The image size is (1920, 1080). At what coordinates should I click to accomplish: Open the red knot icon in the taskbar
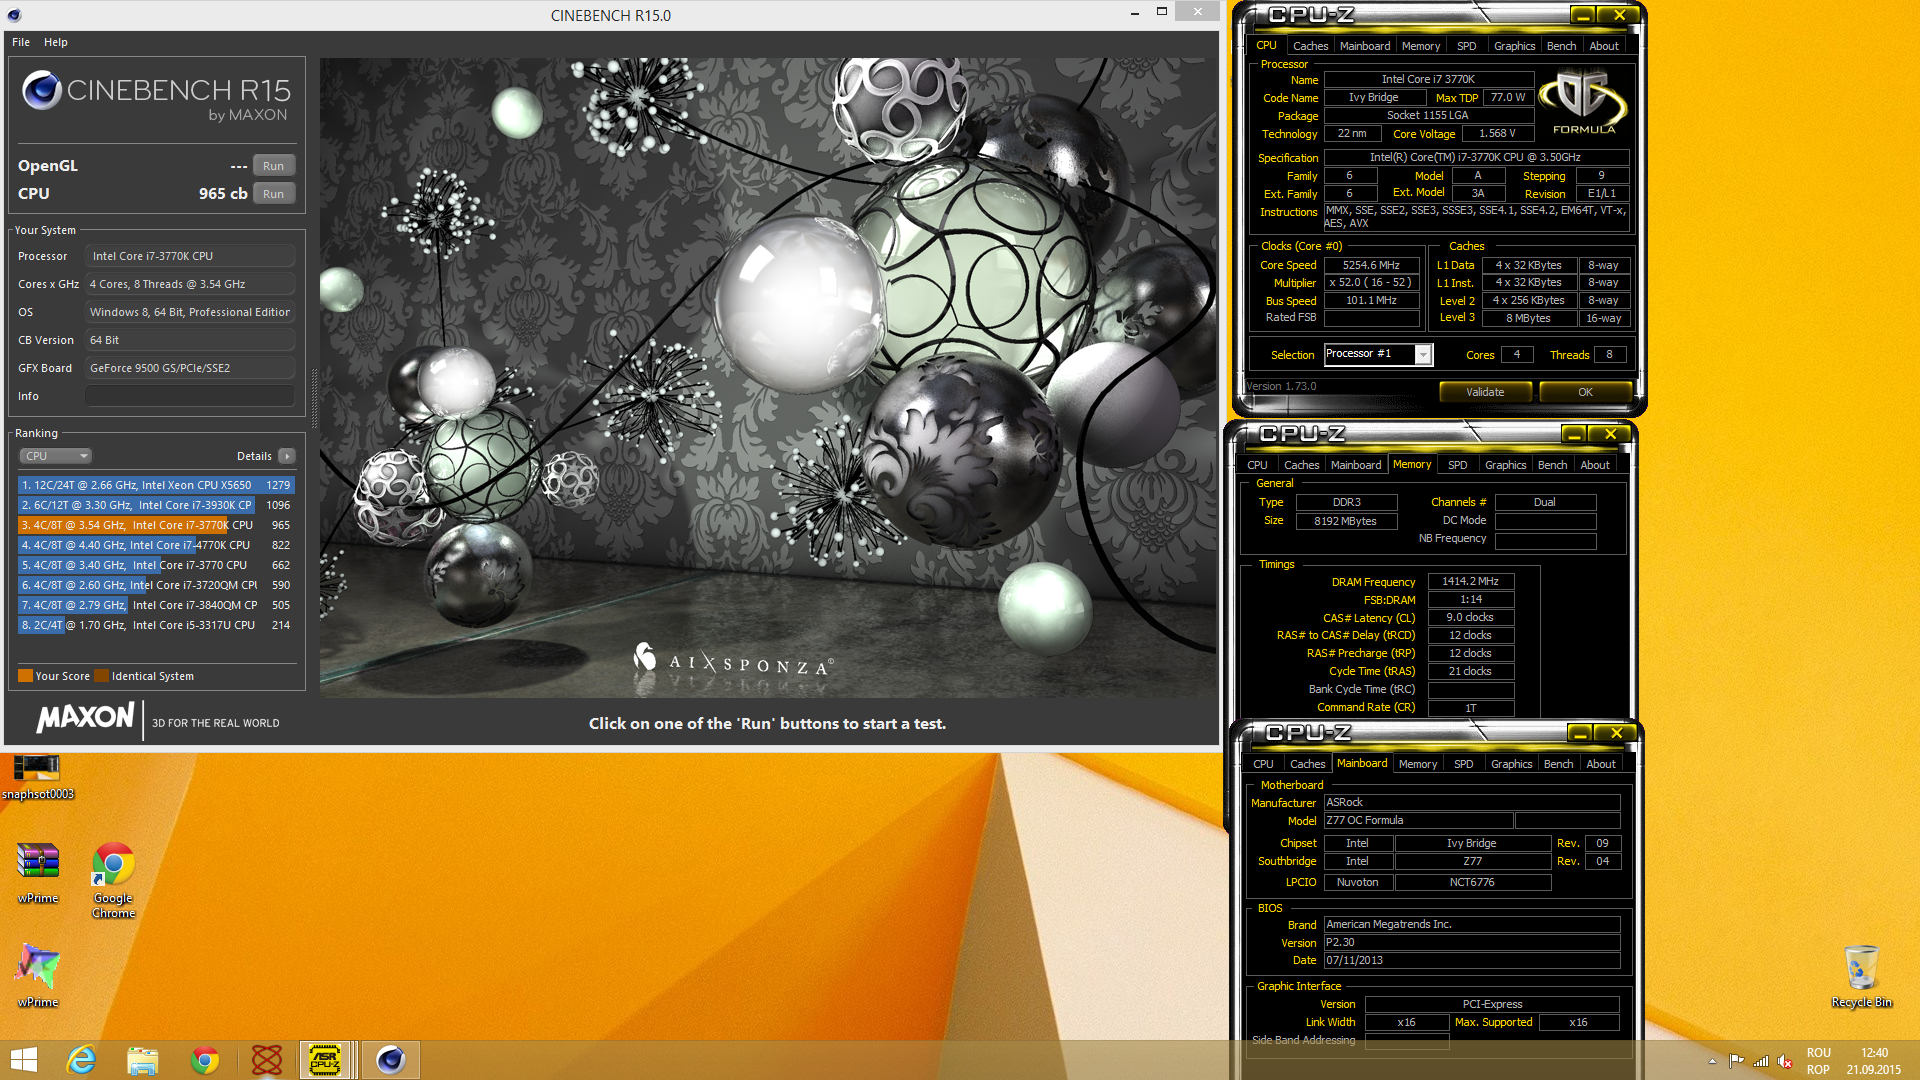point(267,1060)
